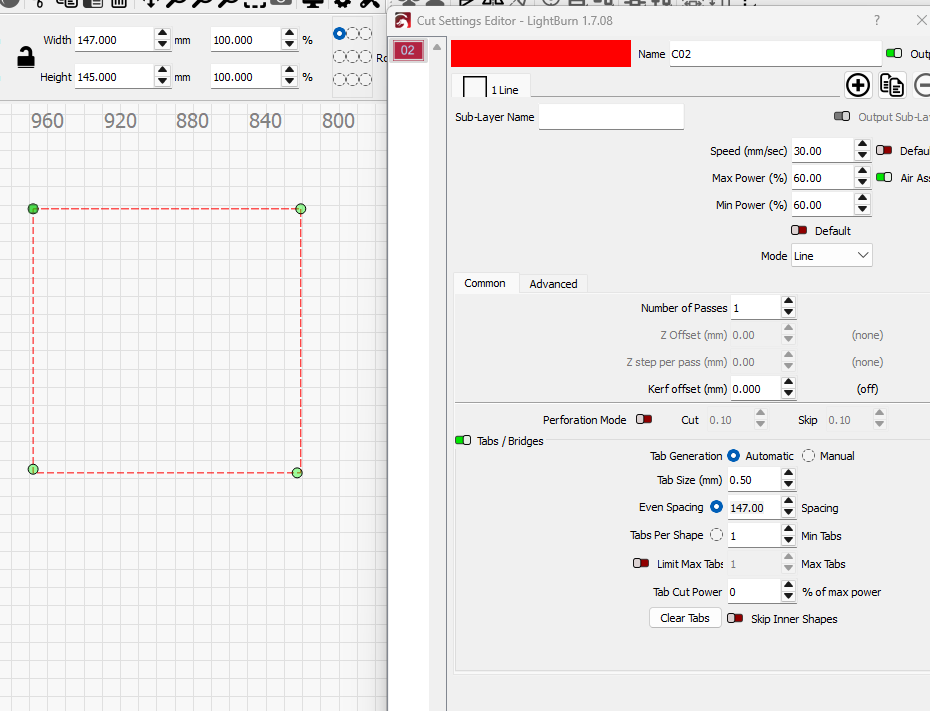Click the add sub-layer plus icon
Screen dimensions: 930x711
(857, 85)
